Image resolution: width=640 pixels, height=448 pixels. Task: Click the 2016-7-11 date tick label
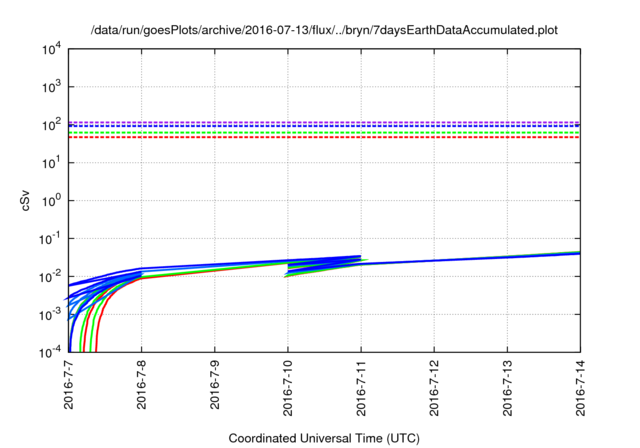[361, 393]
